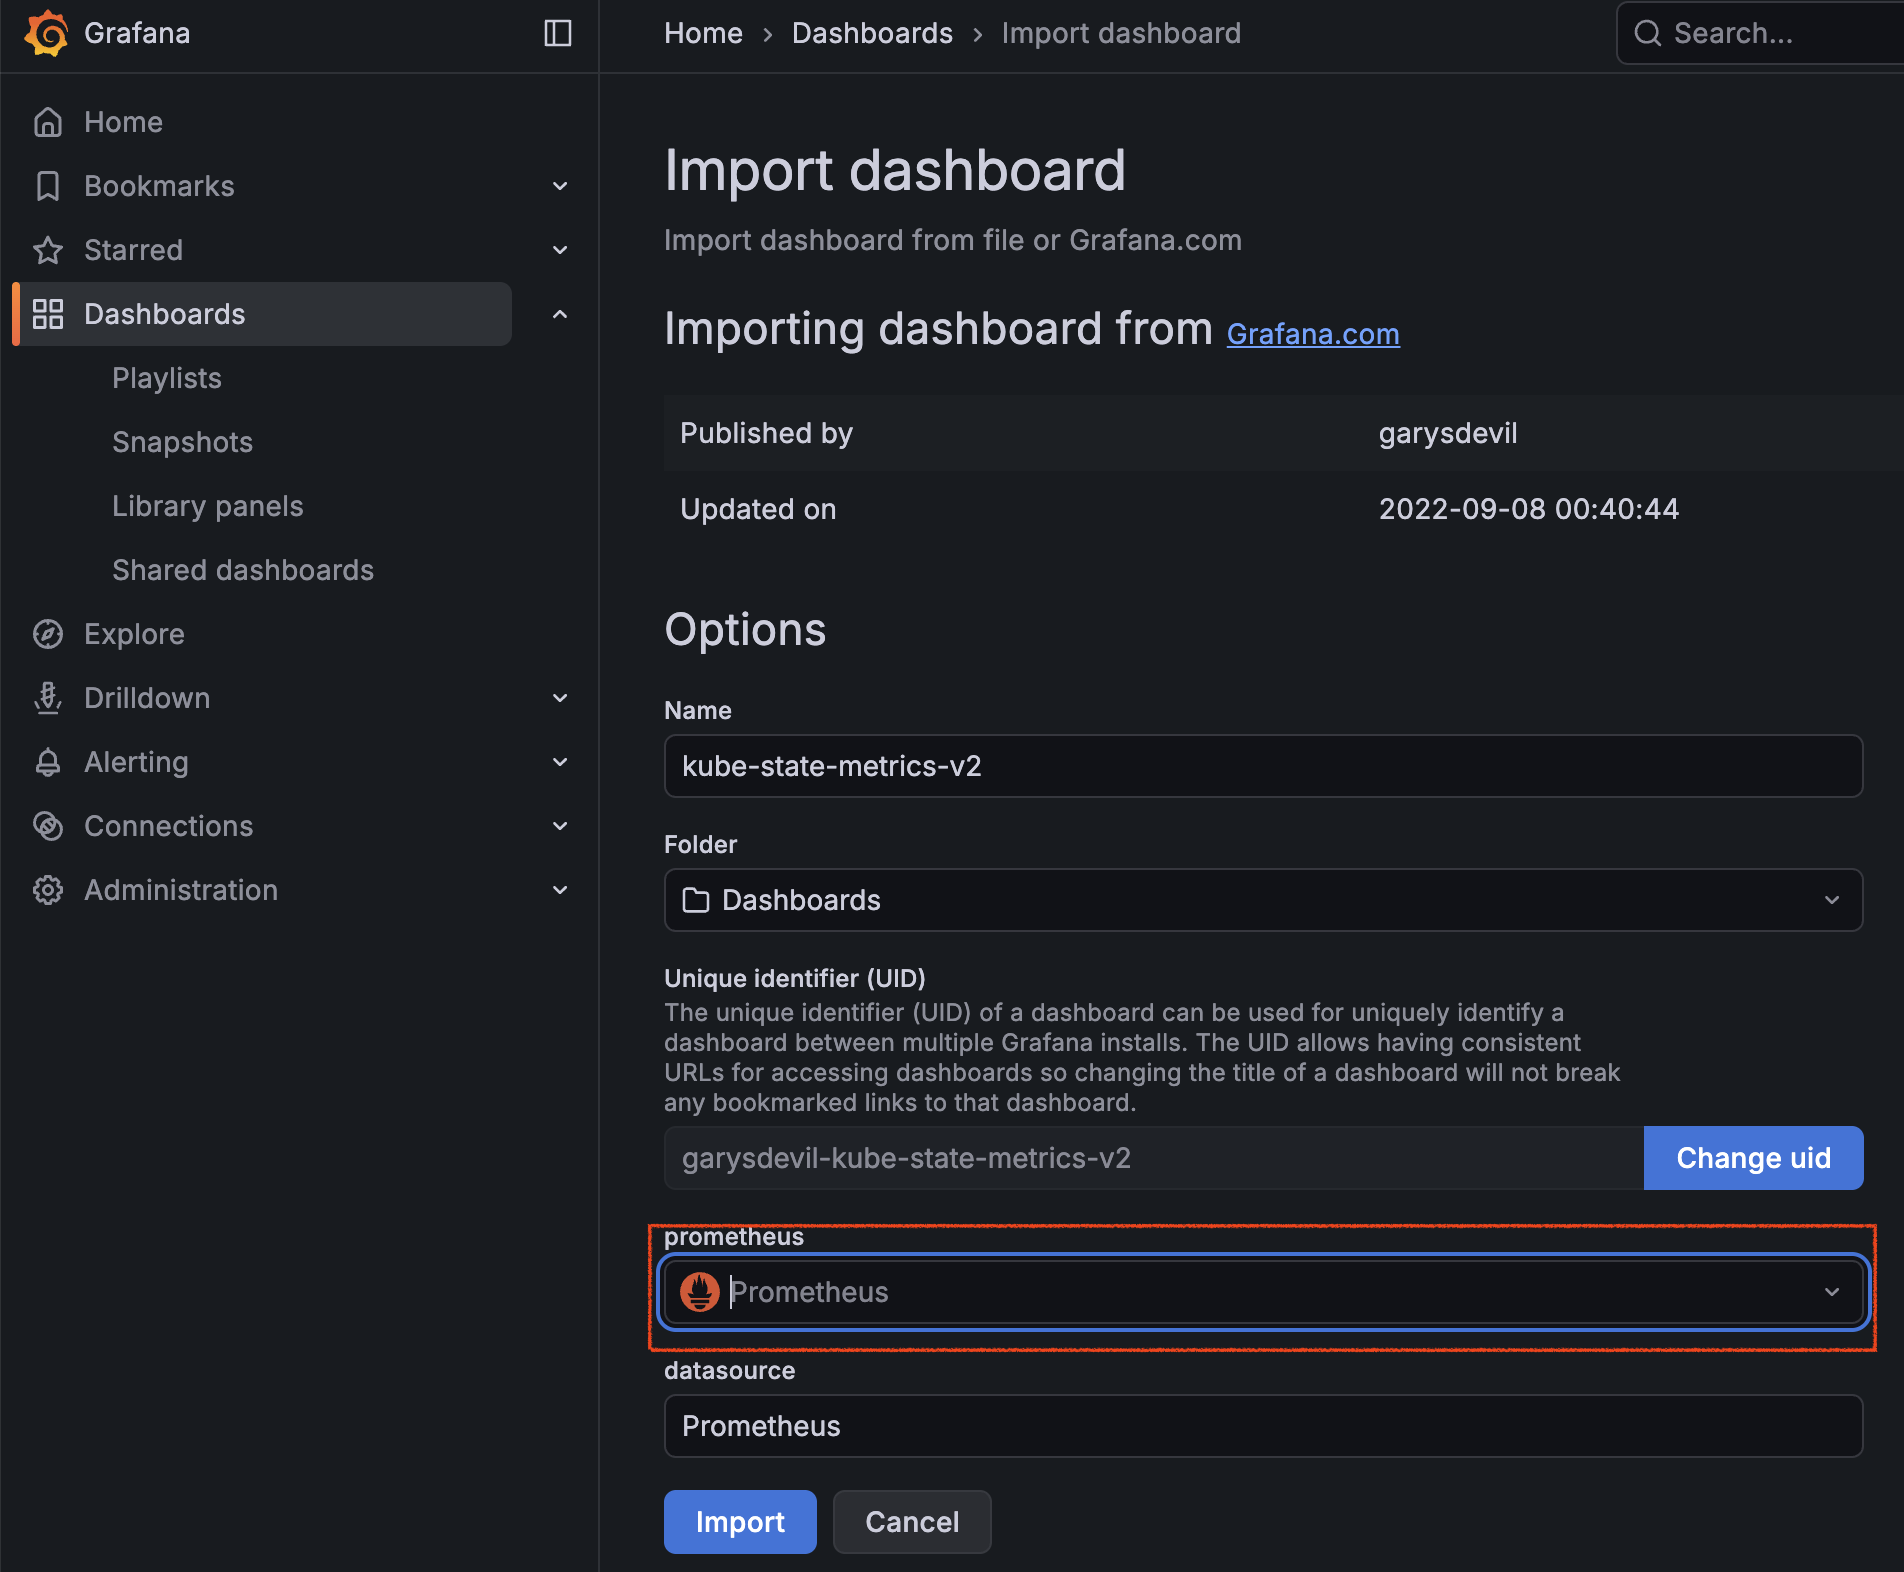Open the Folder dropdown showing Dashboards
This screenshot has width=1904, height=1572.
pos(1262,900)
